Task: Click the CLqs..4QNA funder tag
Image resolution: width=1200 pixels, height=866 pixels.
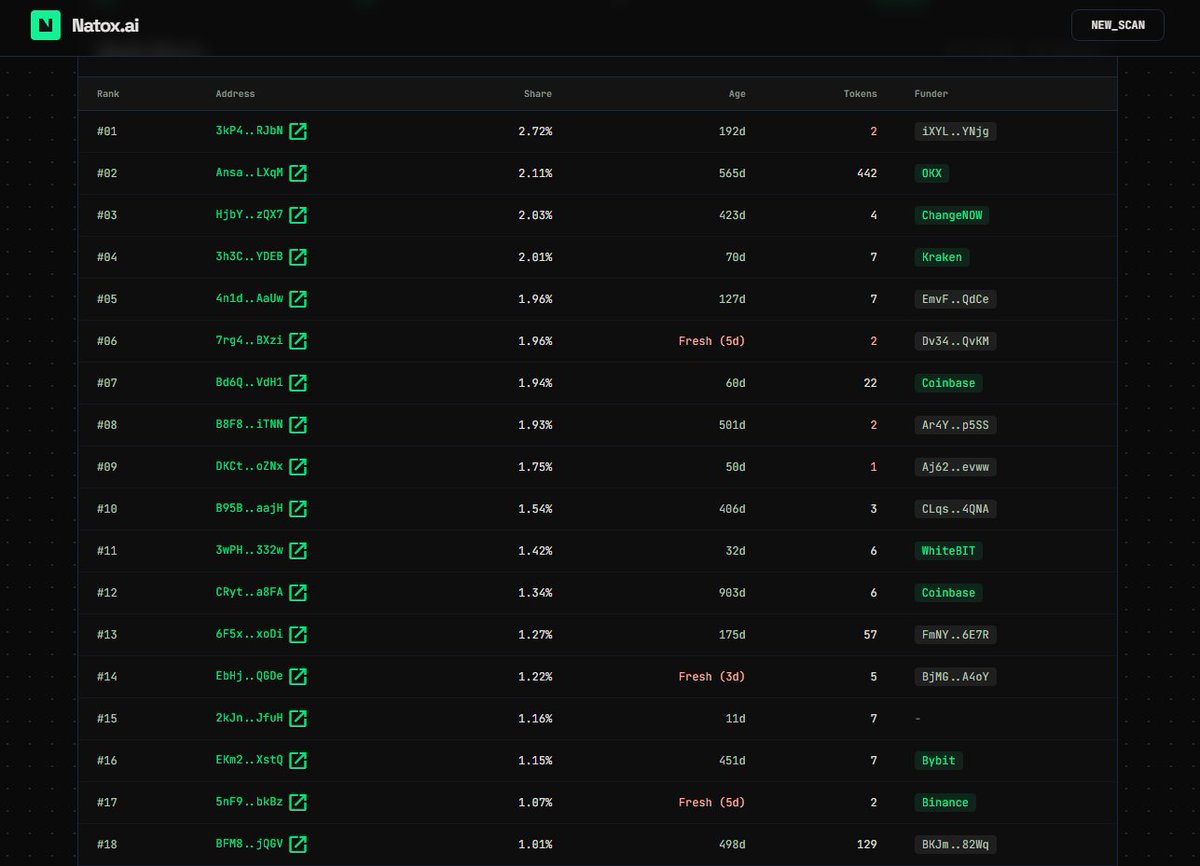Action: (x=955, y=509)
